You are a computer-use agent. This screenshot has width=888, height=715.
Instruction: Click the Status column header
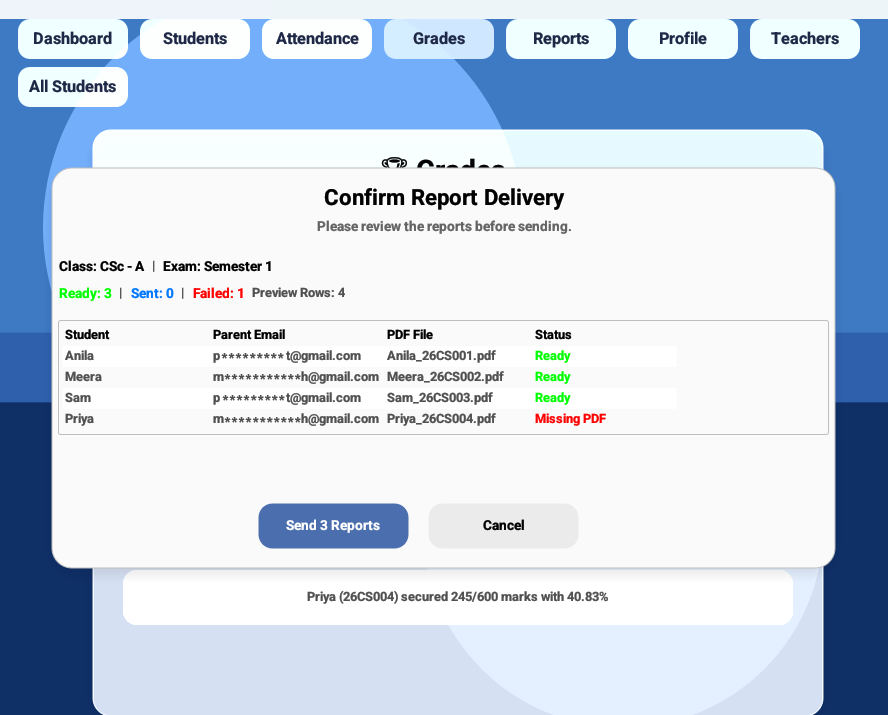point(553,335)
